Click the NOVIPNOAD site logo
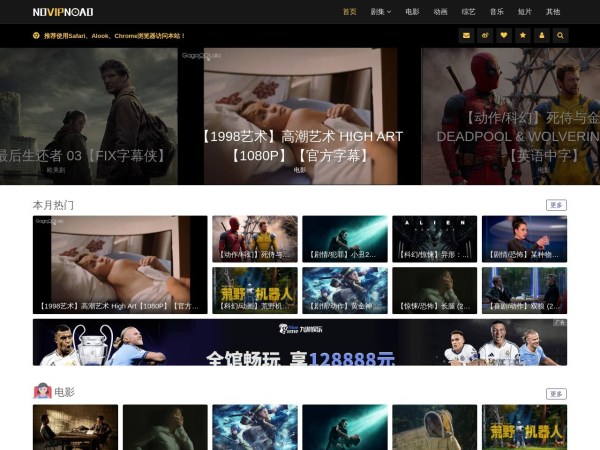 (62, 12)
